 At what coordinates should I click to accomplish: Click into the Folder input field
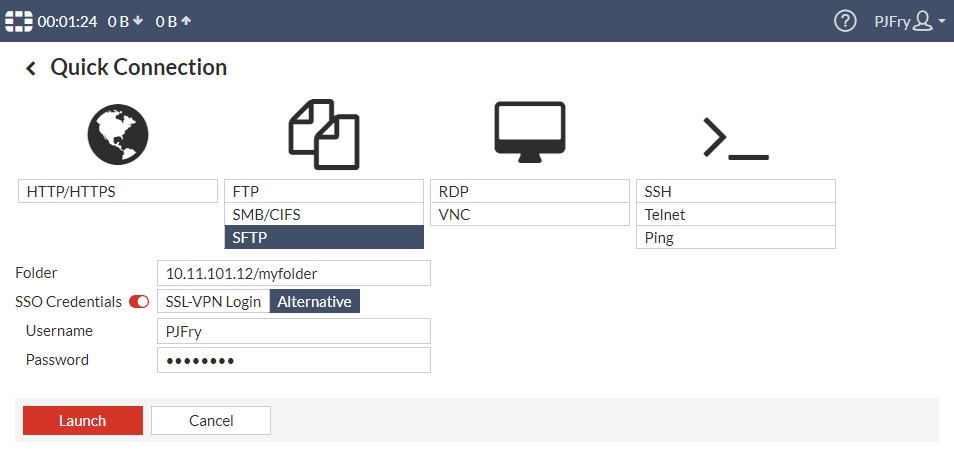coord(294,273)
